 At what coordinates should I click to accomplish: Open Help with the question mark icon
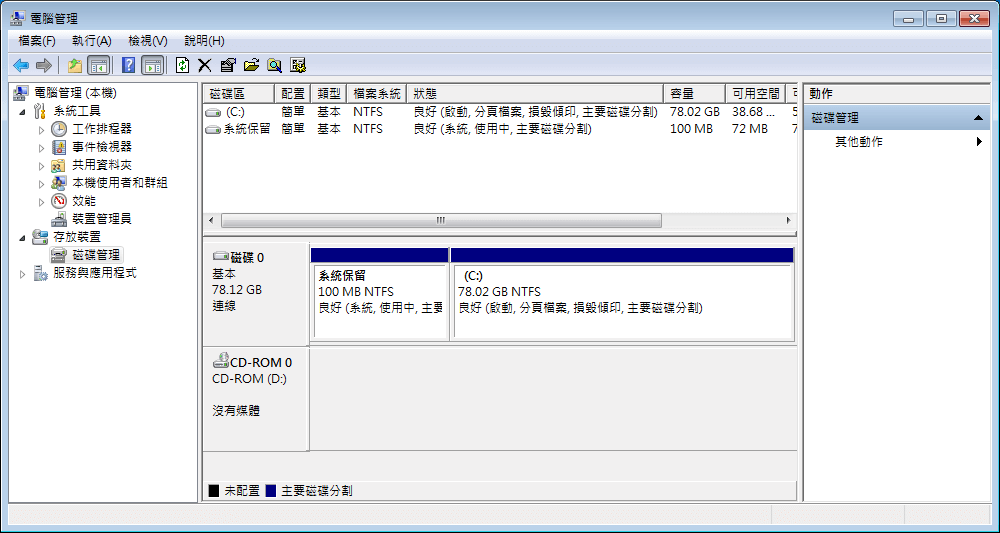coord(128,65)
